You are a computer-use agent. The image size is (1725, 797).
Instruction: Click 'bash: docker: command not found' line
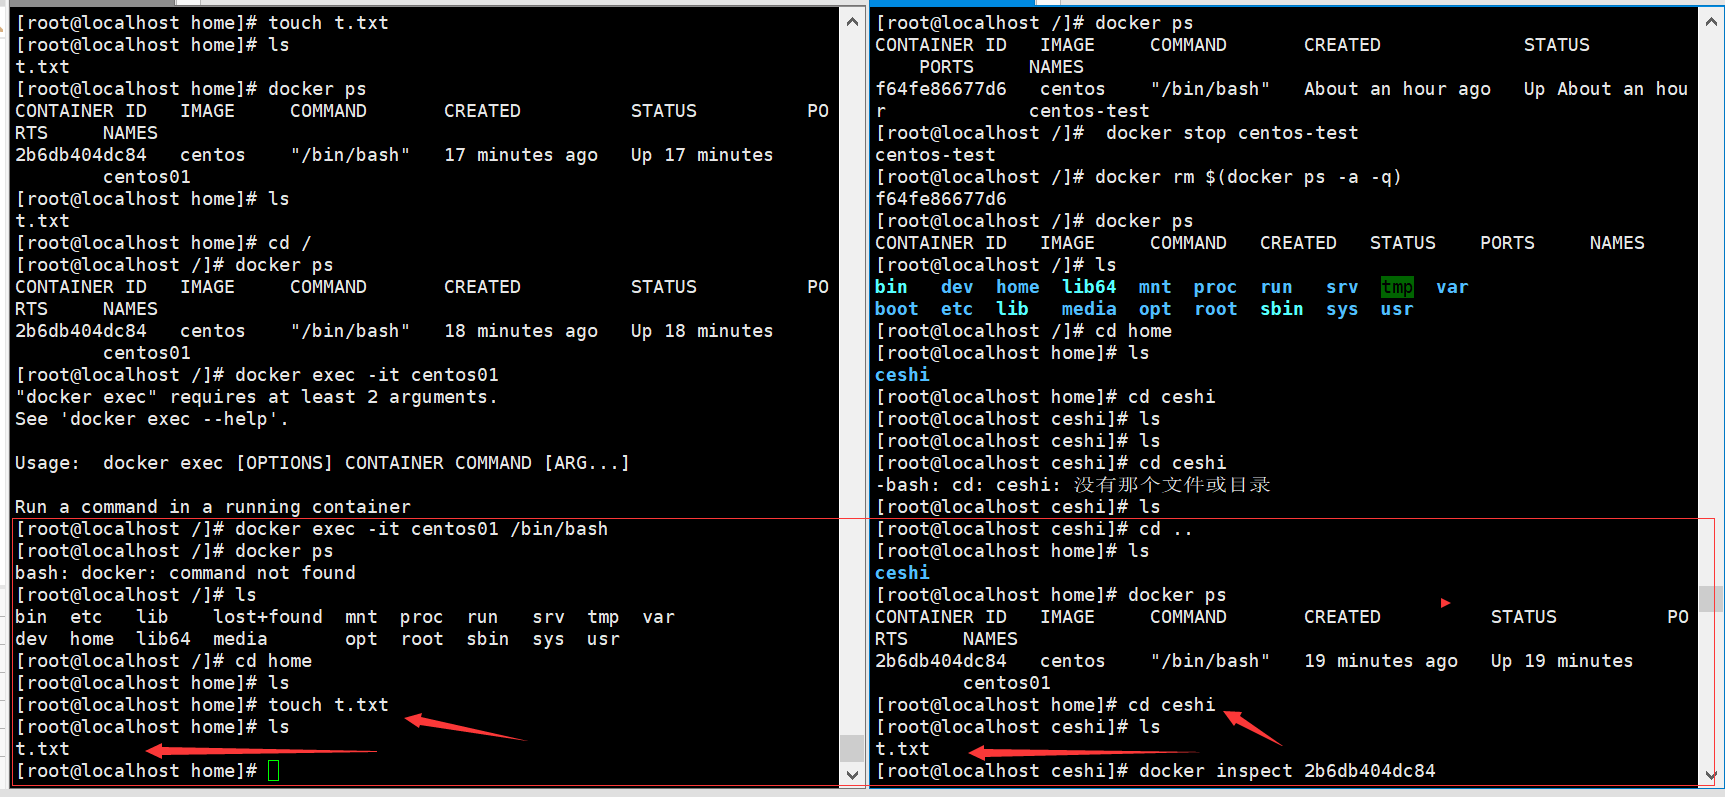pos(185,573)
